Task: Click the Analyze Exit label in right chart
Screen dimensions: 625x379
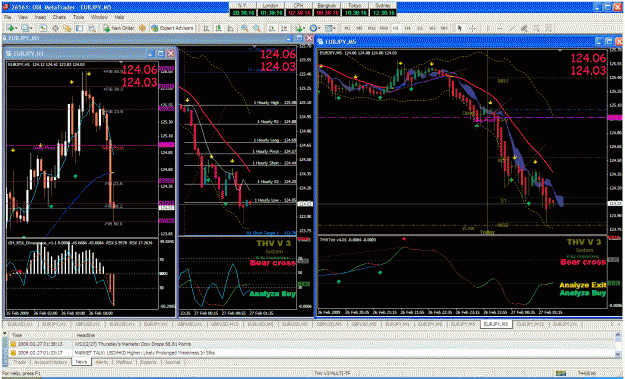Action: [582, 285]
